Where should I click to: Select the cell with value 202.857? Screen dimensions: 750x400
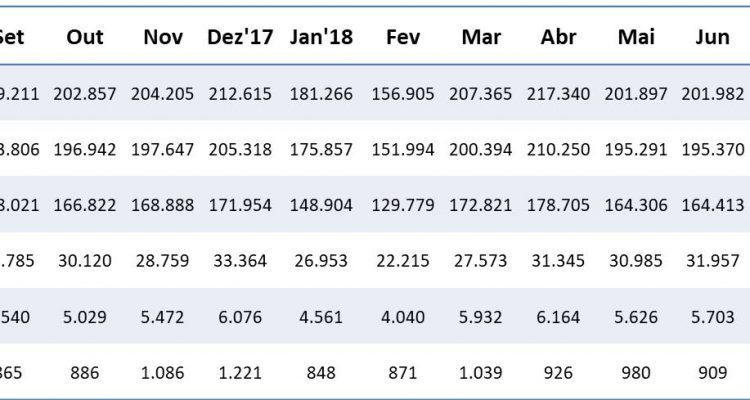pos(85,93)
